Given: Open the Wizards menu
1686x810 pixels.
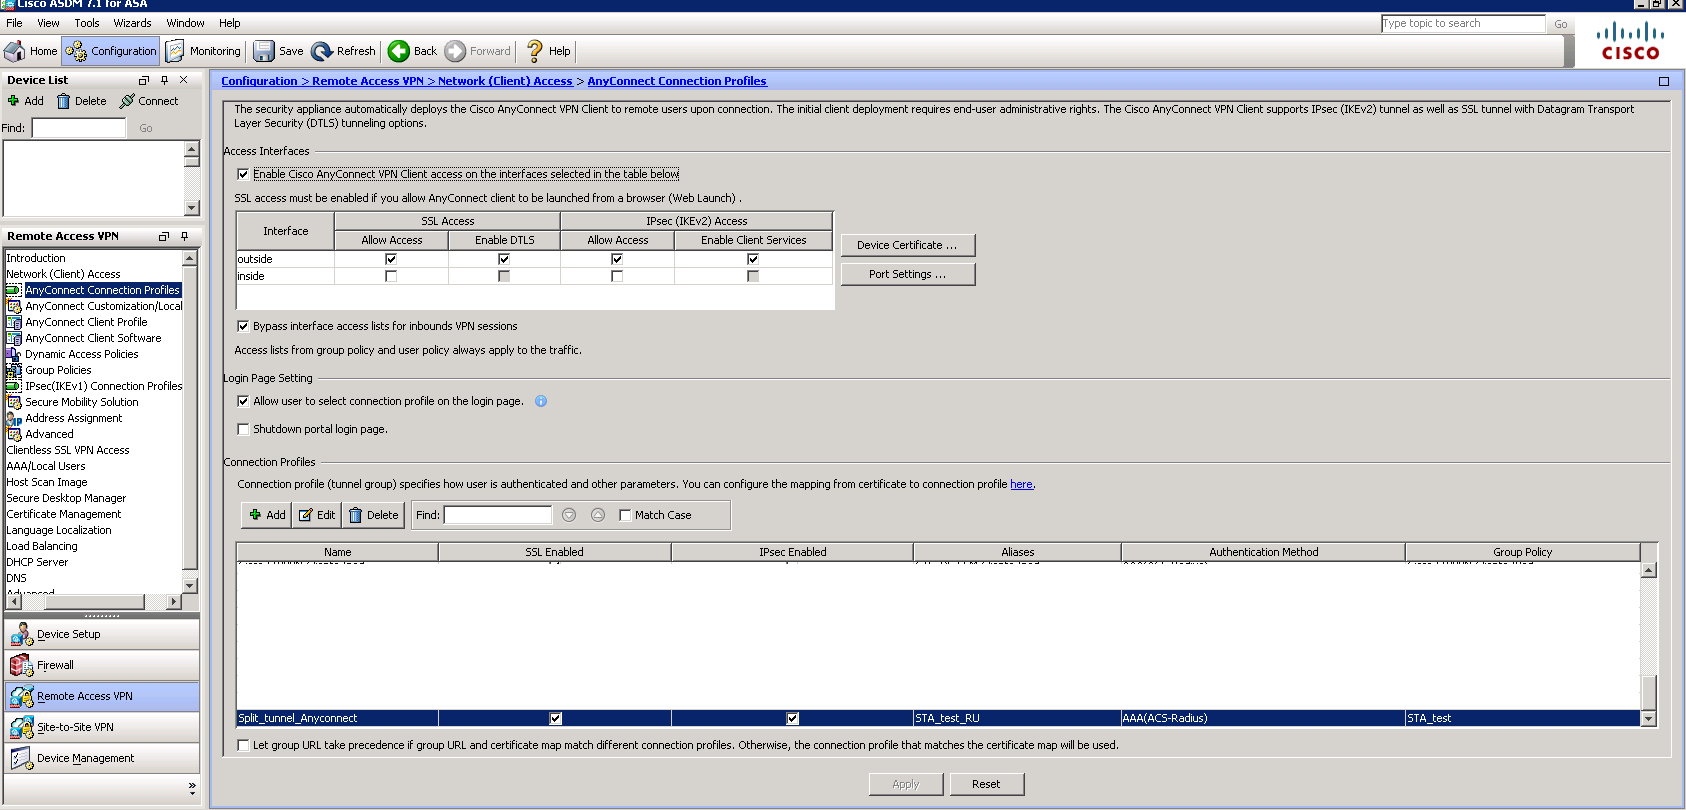Looking at the screenshot, I should coord(133,23).
